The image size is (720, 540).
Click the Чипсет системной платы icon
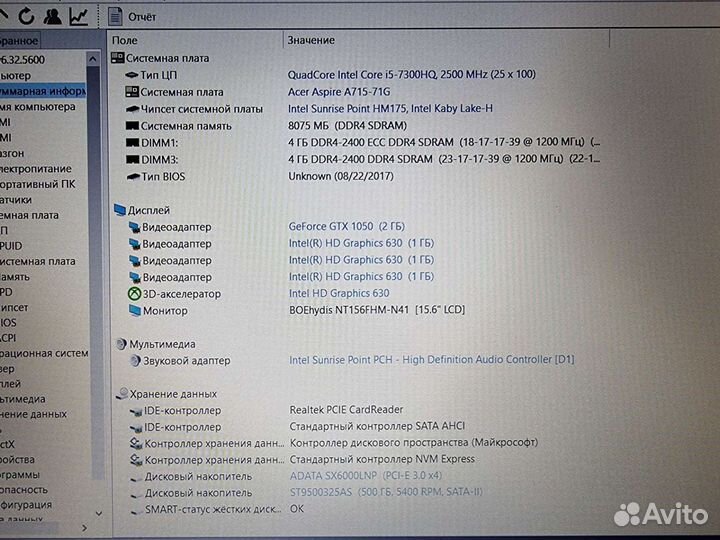[132, 109]
